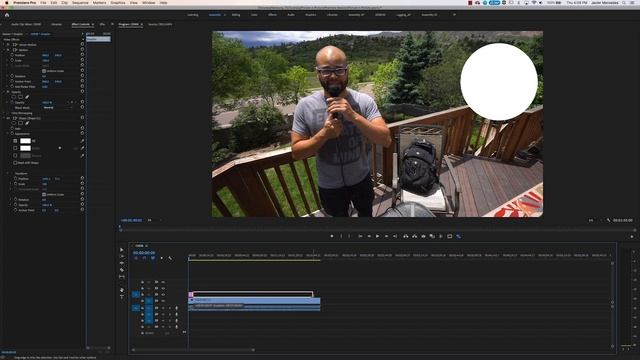Click the Go to In button
Viewport: 640px width, 360px height.
pyautogui.click(x=360, y=236)
